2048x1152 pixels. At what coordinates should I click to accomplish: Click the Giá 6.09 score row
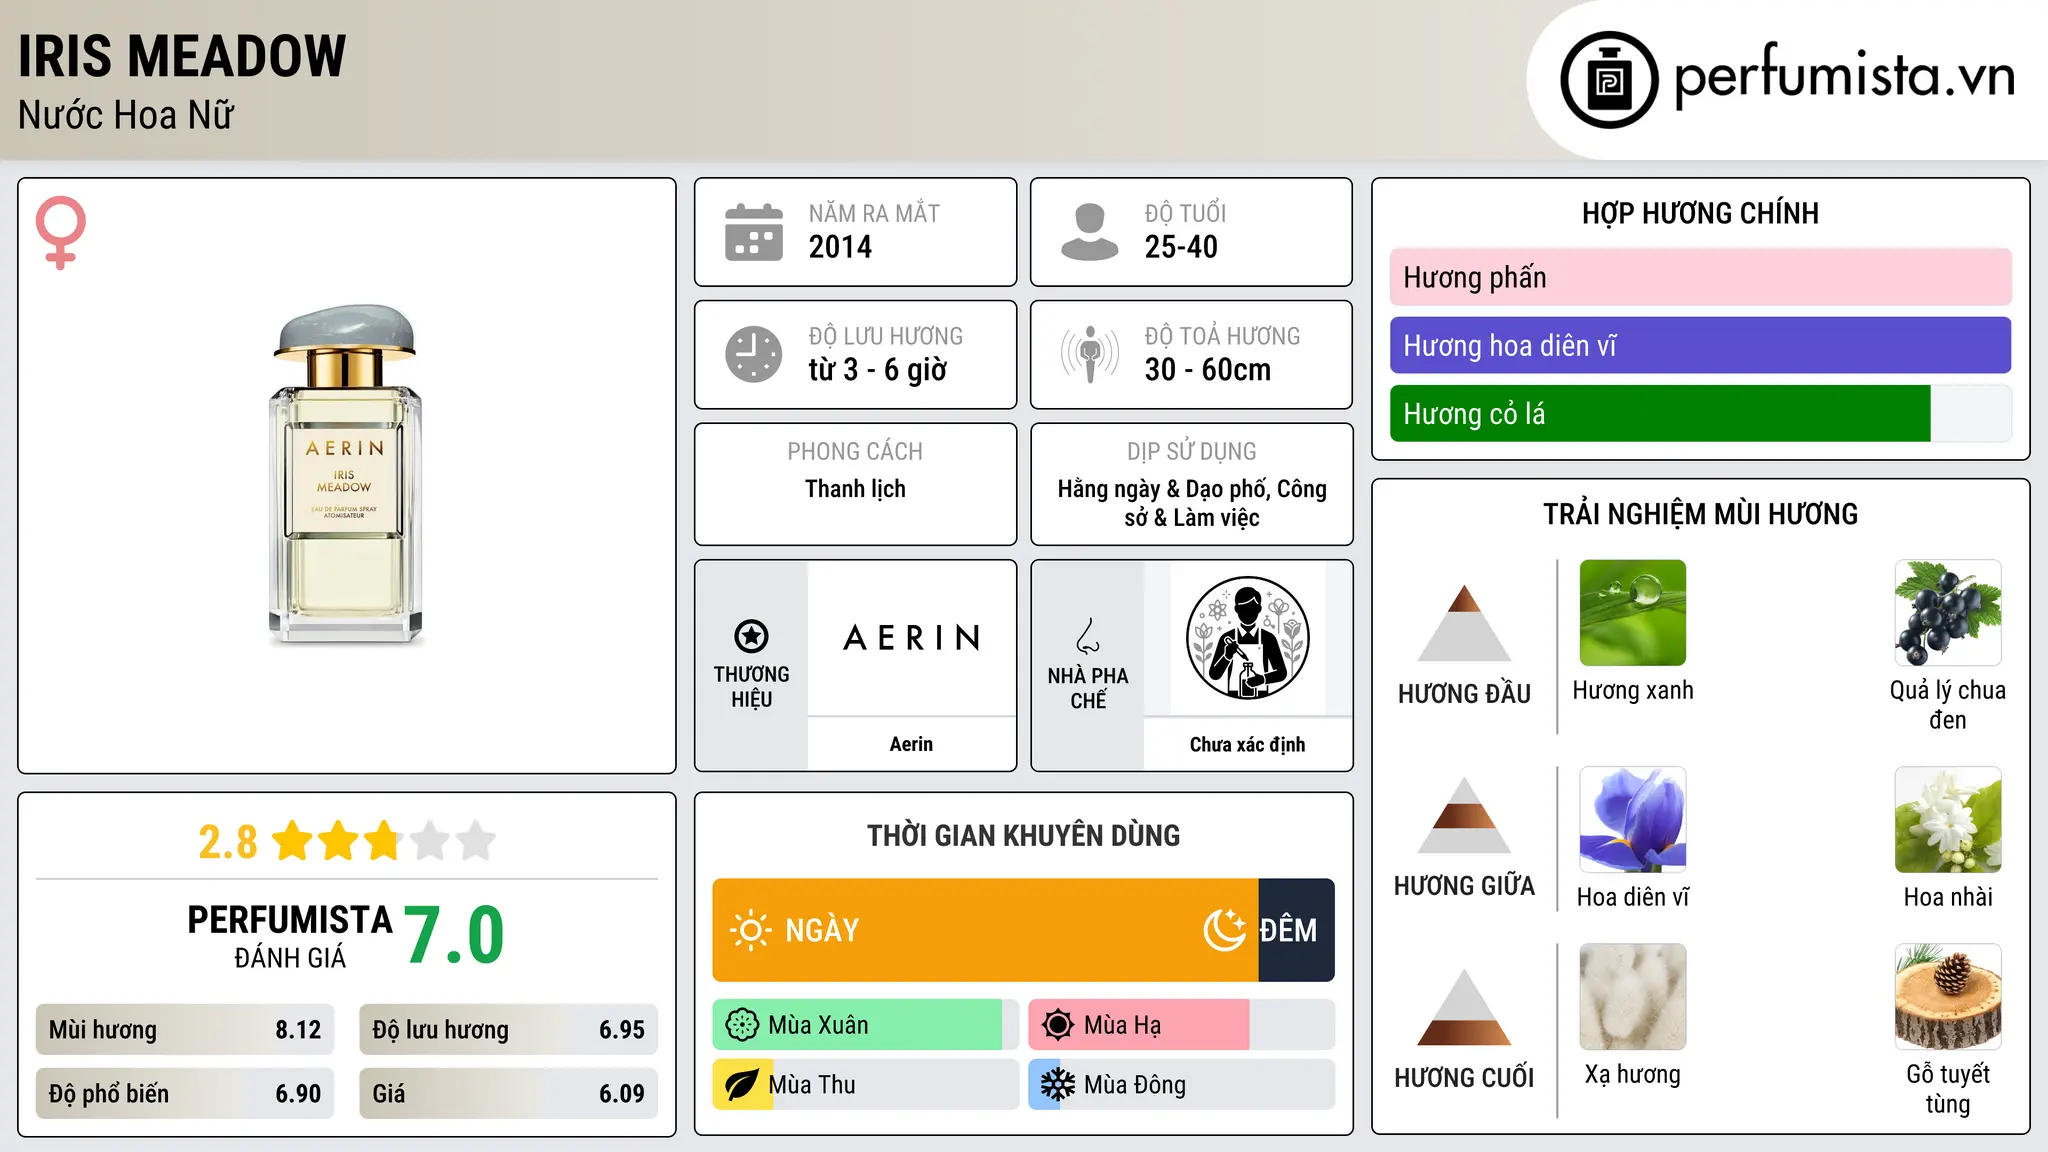click(508, 1094)
